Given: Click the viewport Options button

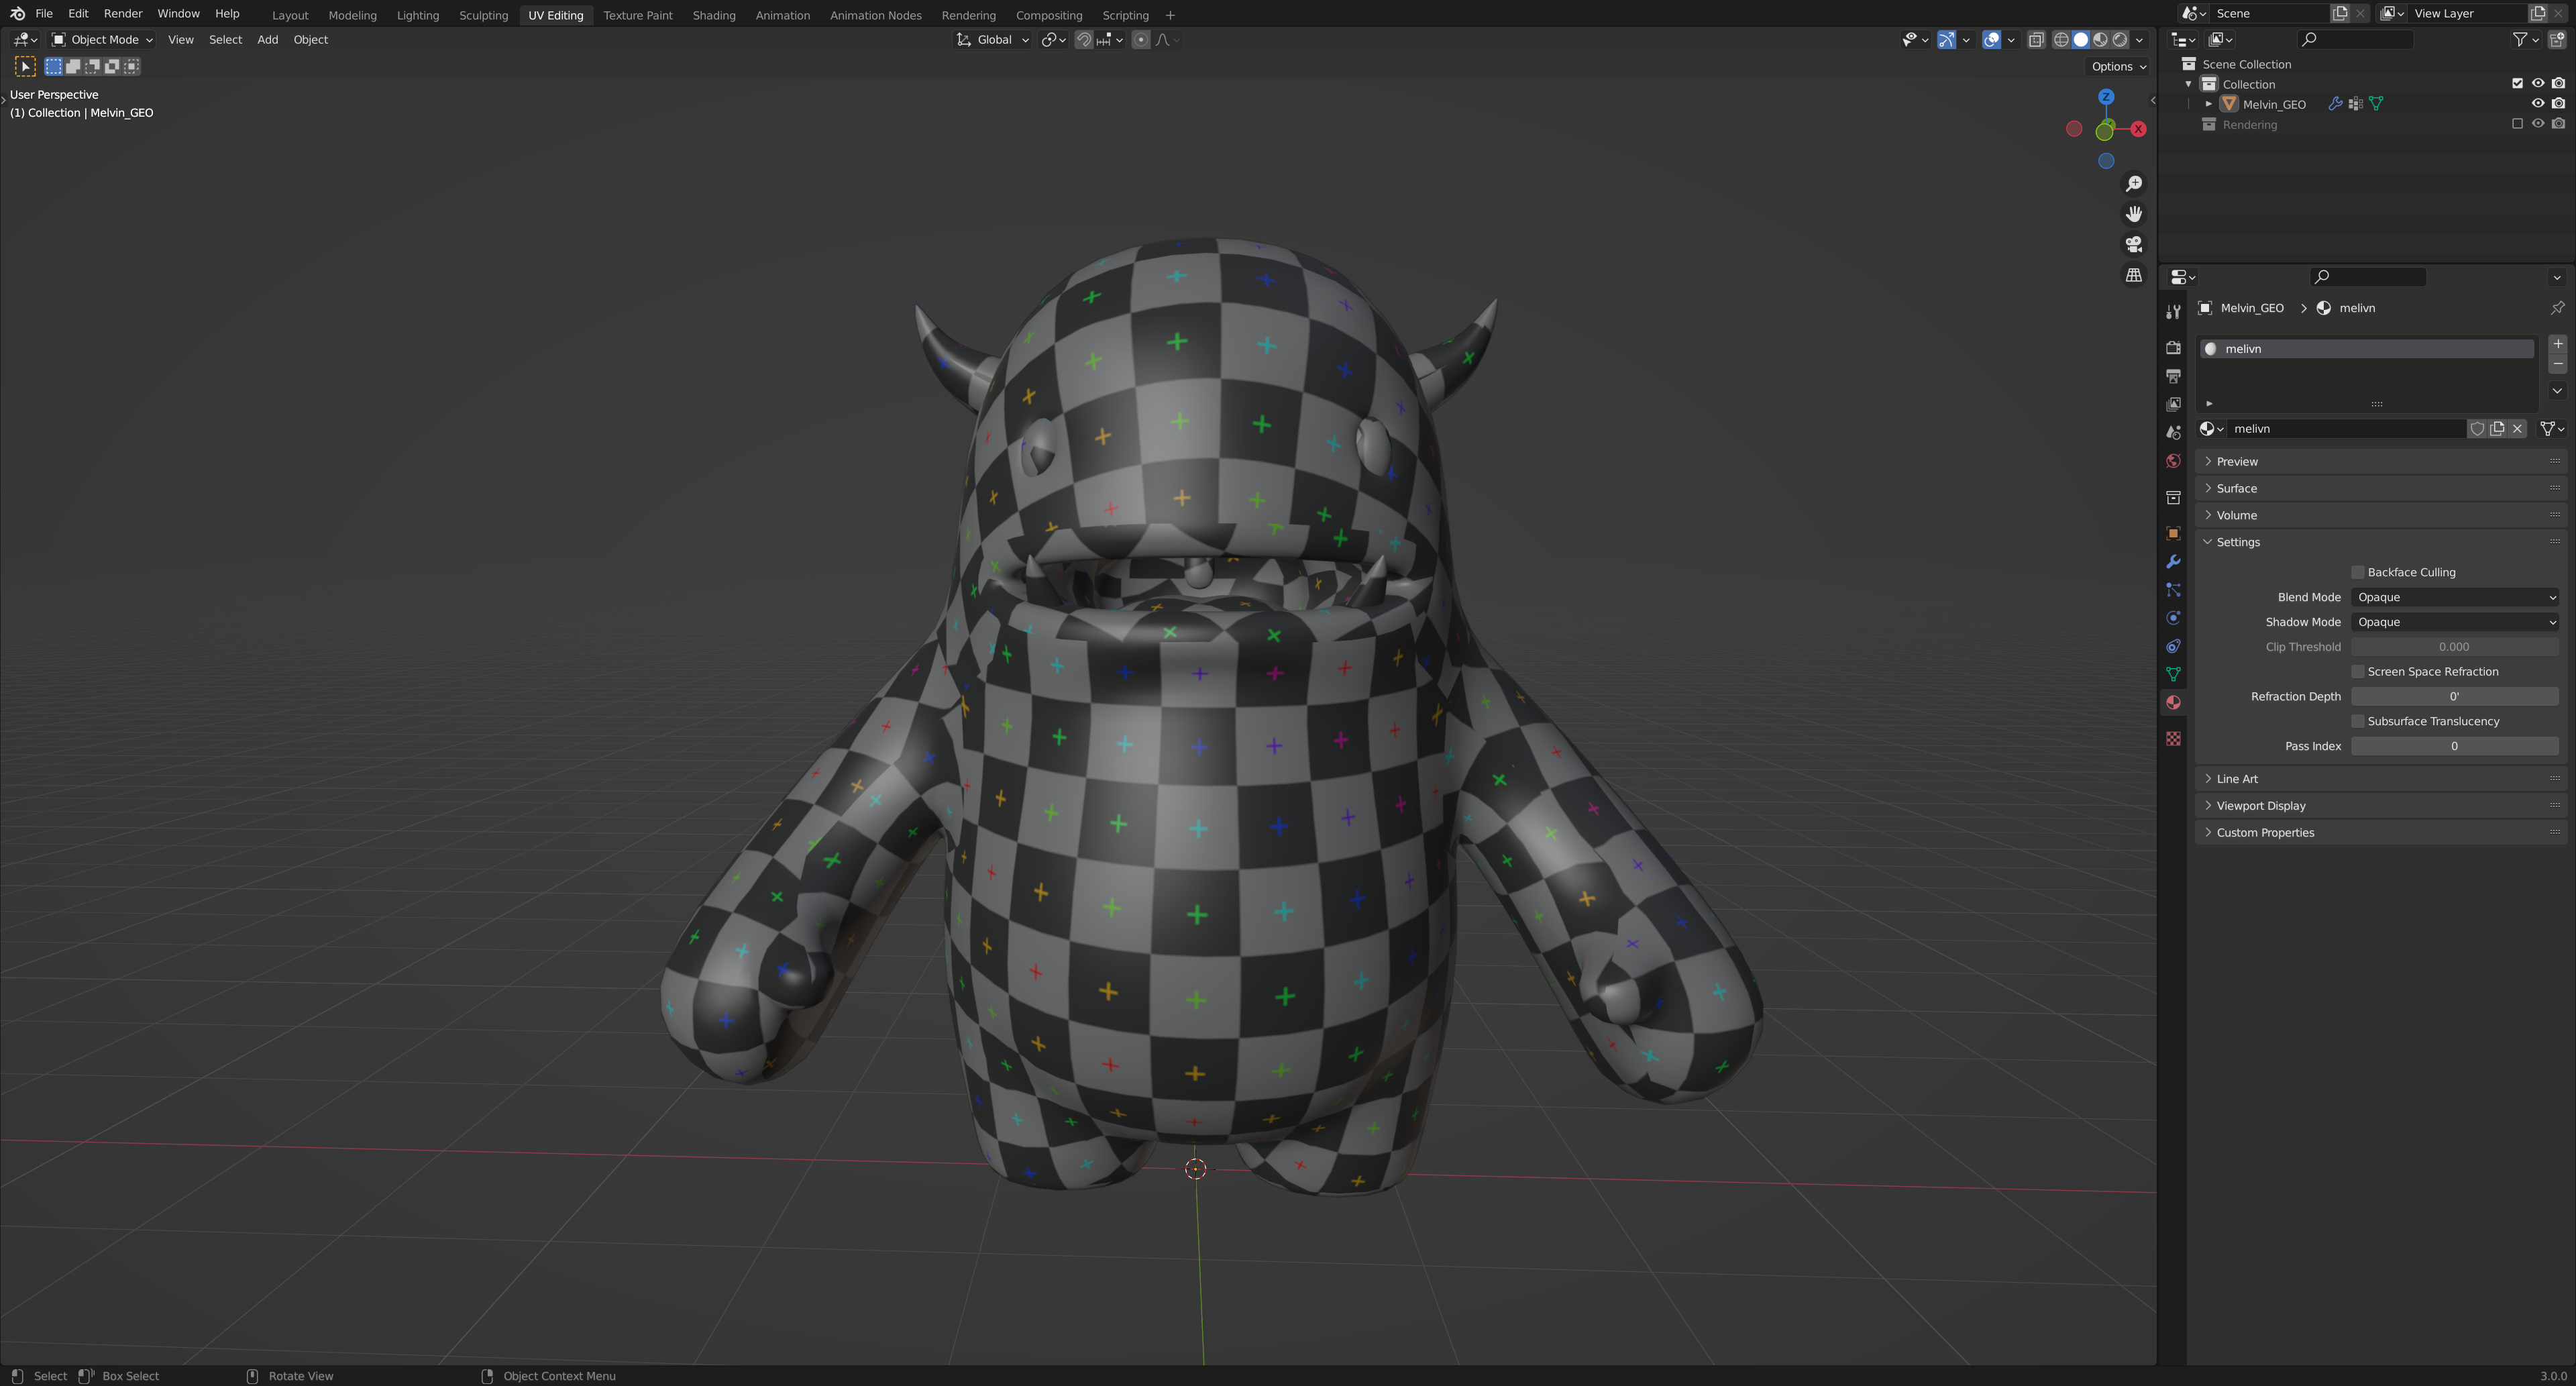Looking at the screenshot, I should (2118, 67).
